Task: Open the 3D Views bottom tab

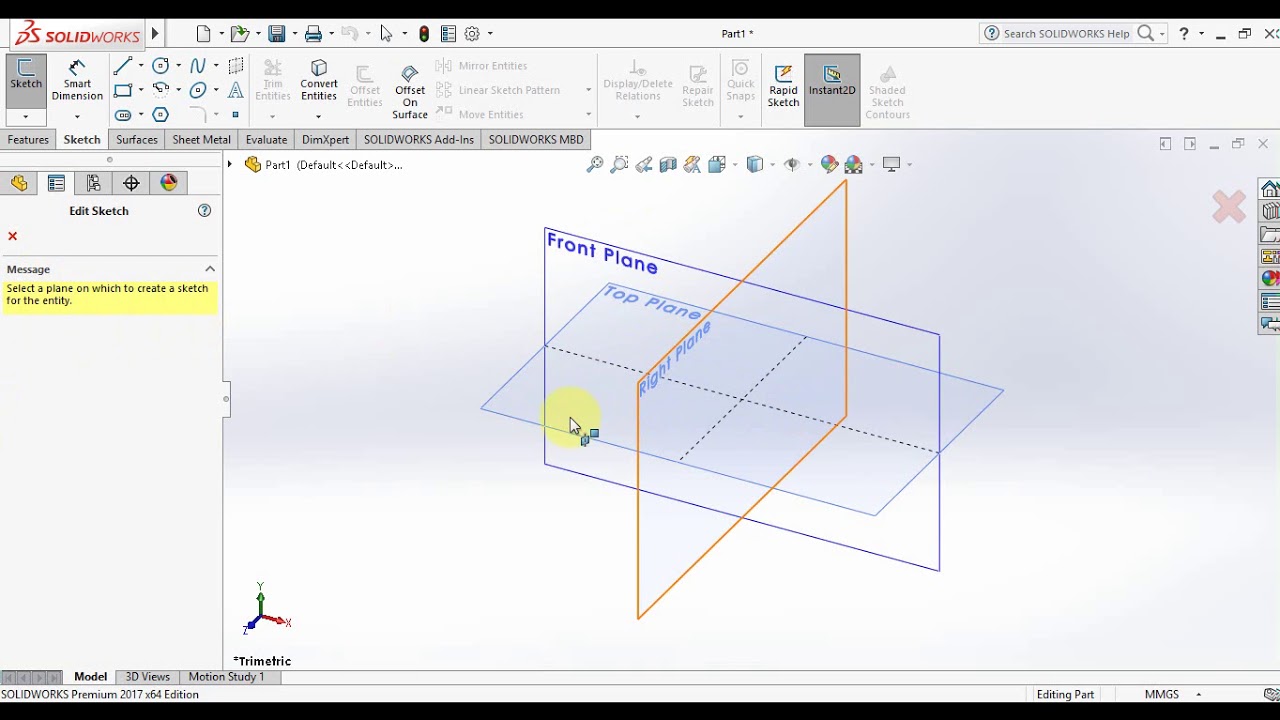Action: (147, 677)
